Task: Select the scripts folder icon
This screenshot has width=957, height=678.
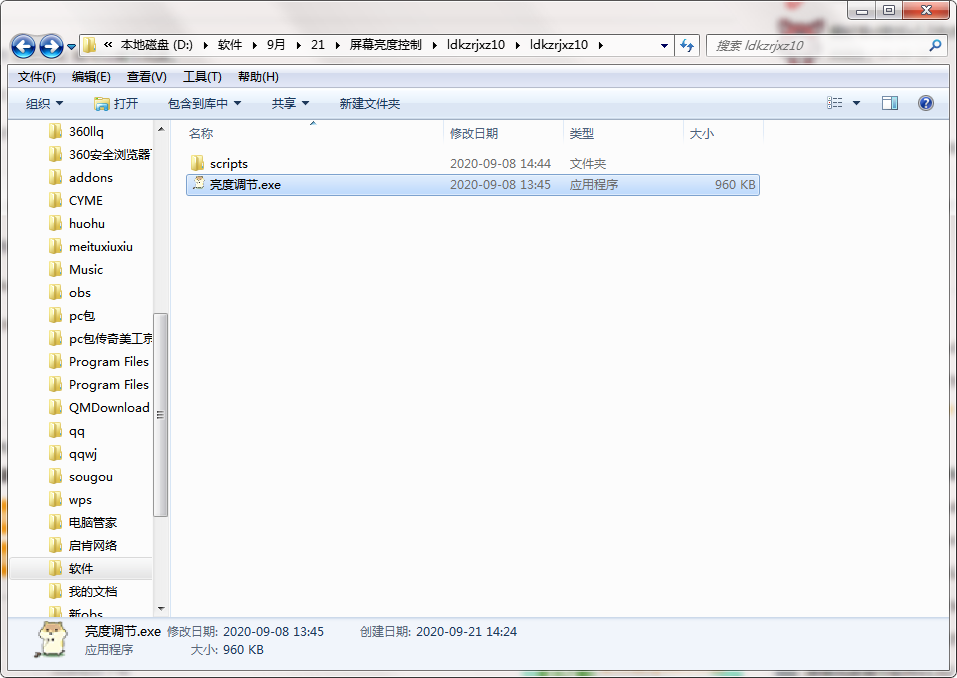Action: click(x=197, y=163)
